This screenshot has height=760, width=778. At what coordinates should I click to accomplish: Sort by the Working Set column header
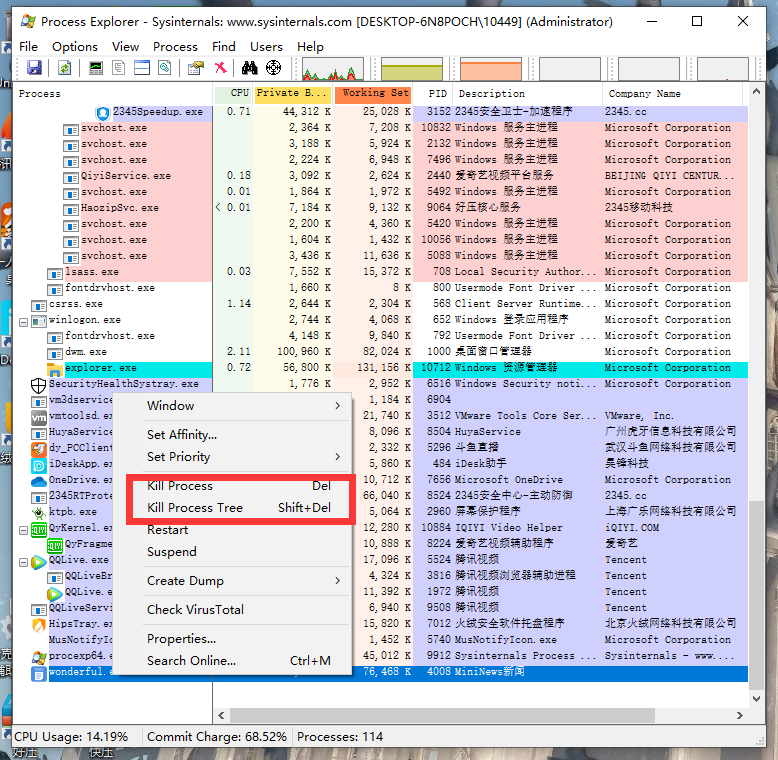373,94
